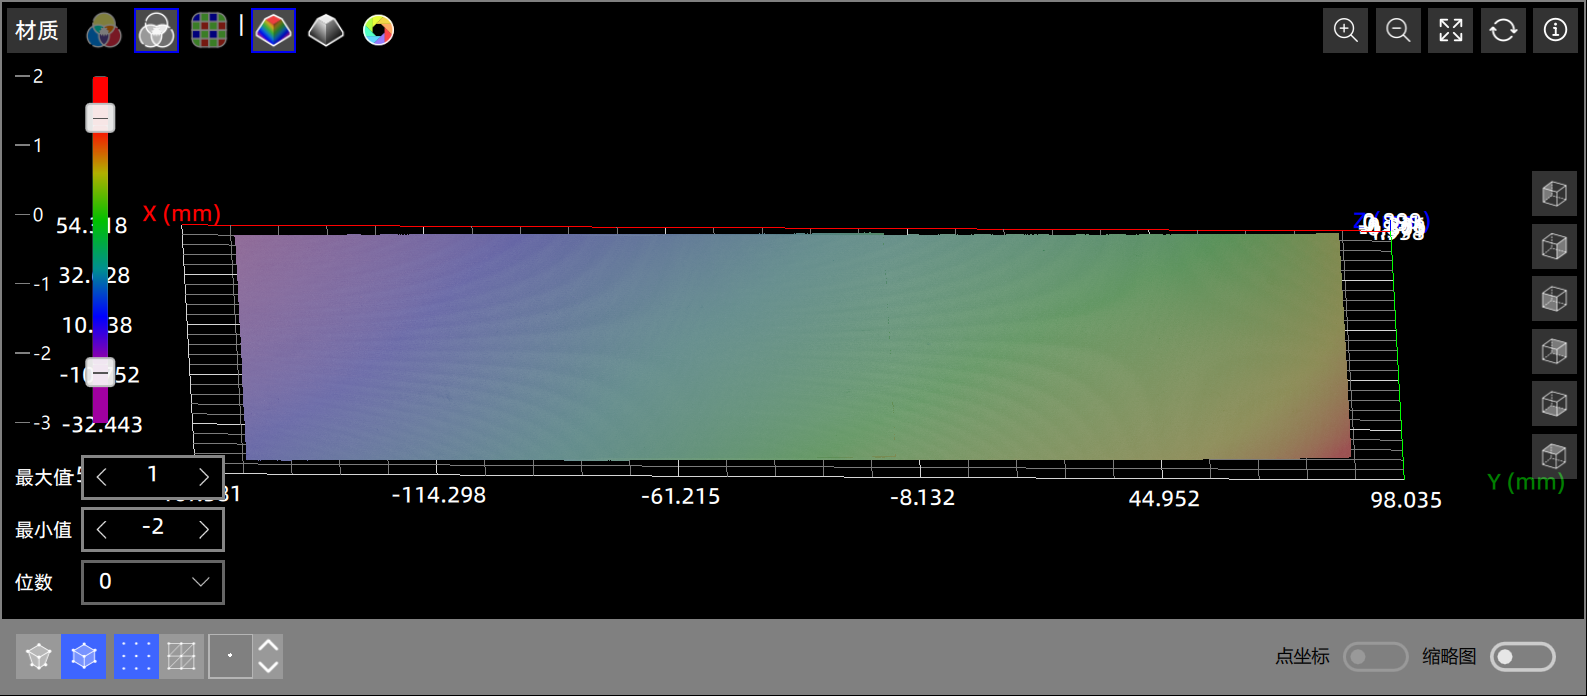
Task: Click the upper color scale slider handle
Action: (100, 118)
